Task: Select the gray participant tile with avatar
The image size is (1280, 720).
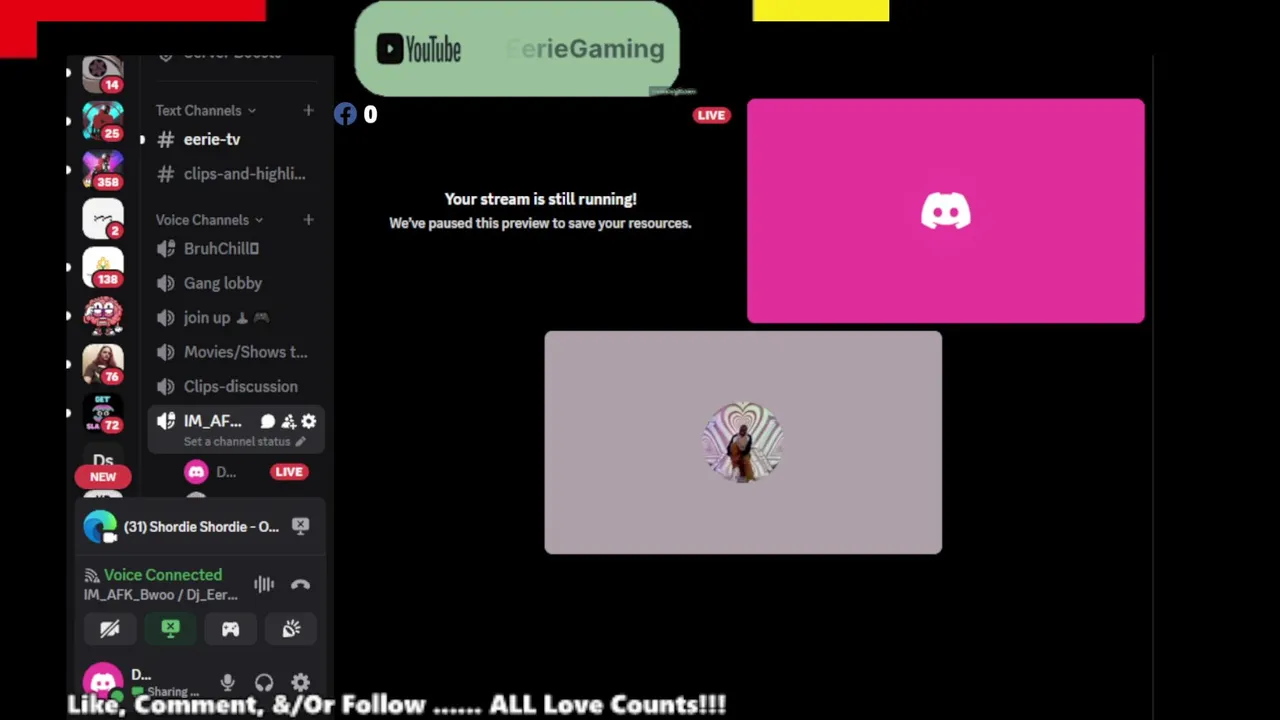Action: pos(743,442)
